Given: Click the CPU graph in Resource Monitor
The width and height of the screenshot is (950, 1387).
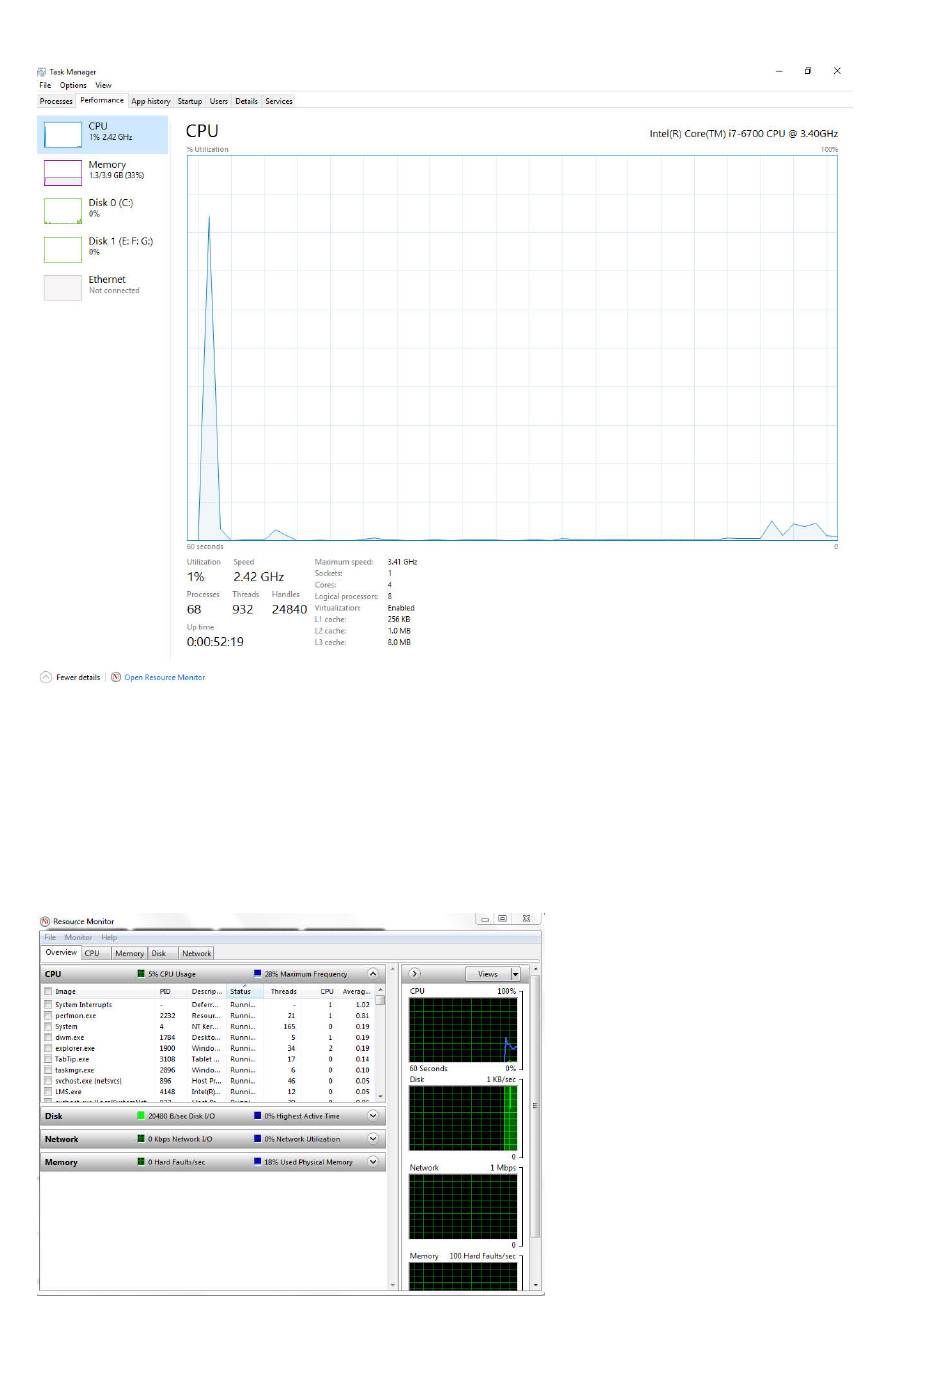Looking at the screenshot, I should click(x=463, y=1029).
